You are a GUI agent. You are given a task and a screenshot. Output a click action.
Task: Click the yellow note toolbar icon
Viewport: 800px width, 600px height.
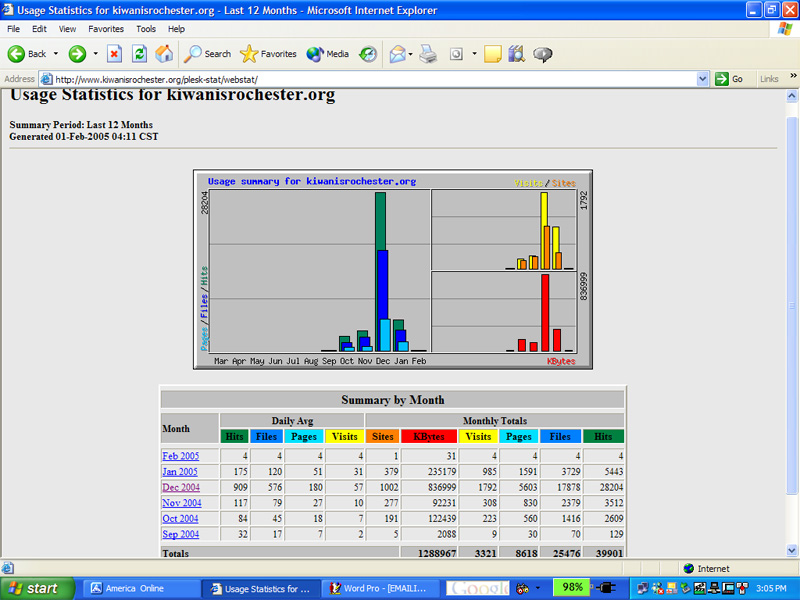pos(492,54)
